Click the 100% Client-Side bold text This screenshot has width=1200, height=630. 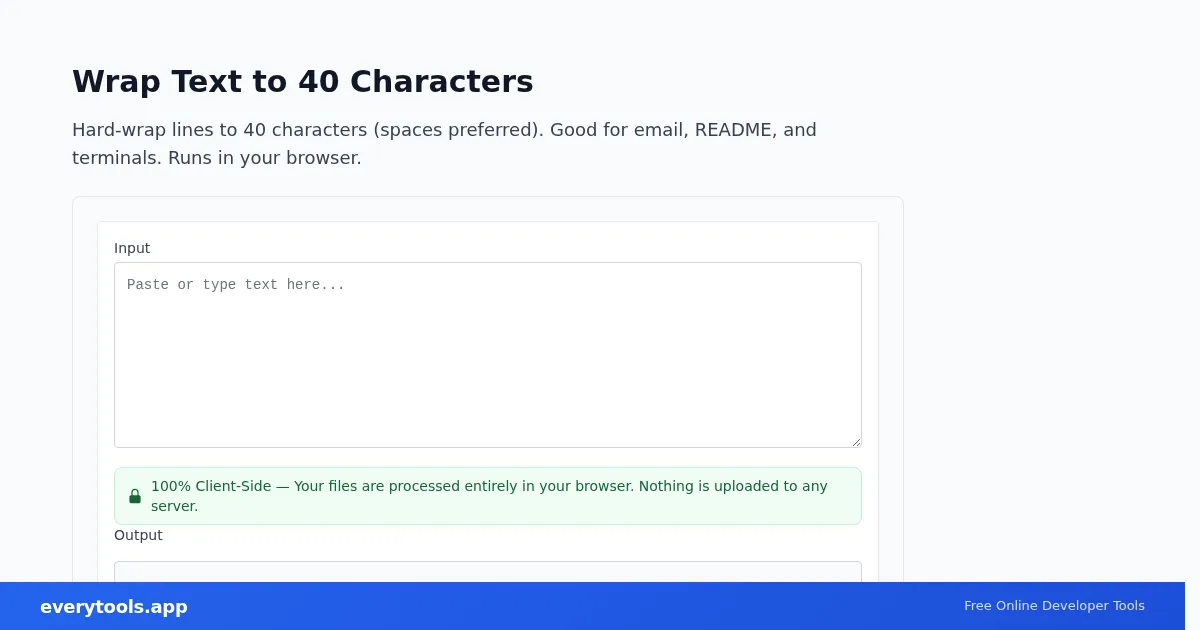(x=211, y=486)
